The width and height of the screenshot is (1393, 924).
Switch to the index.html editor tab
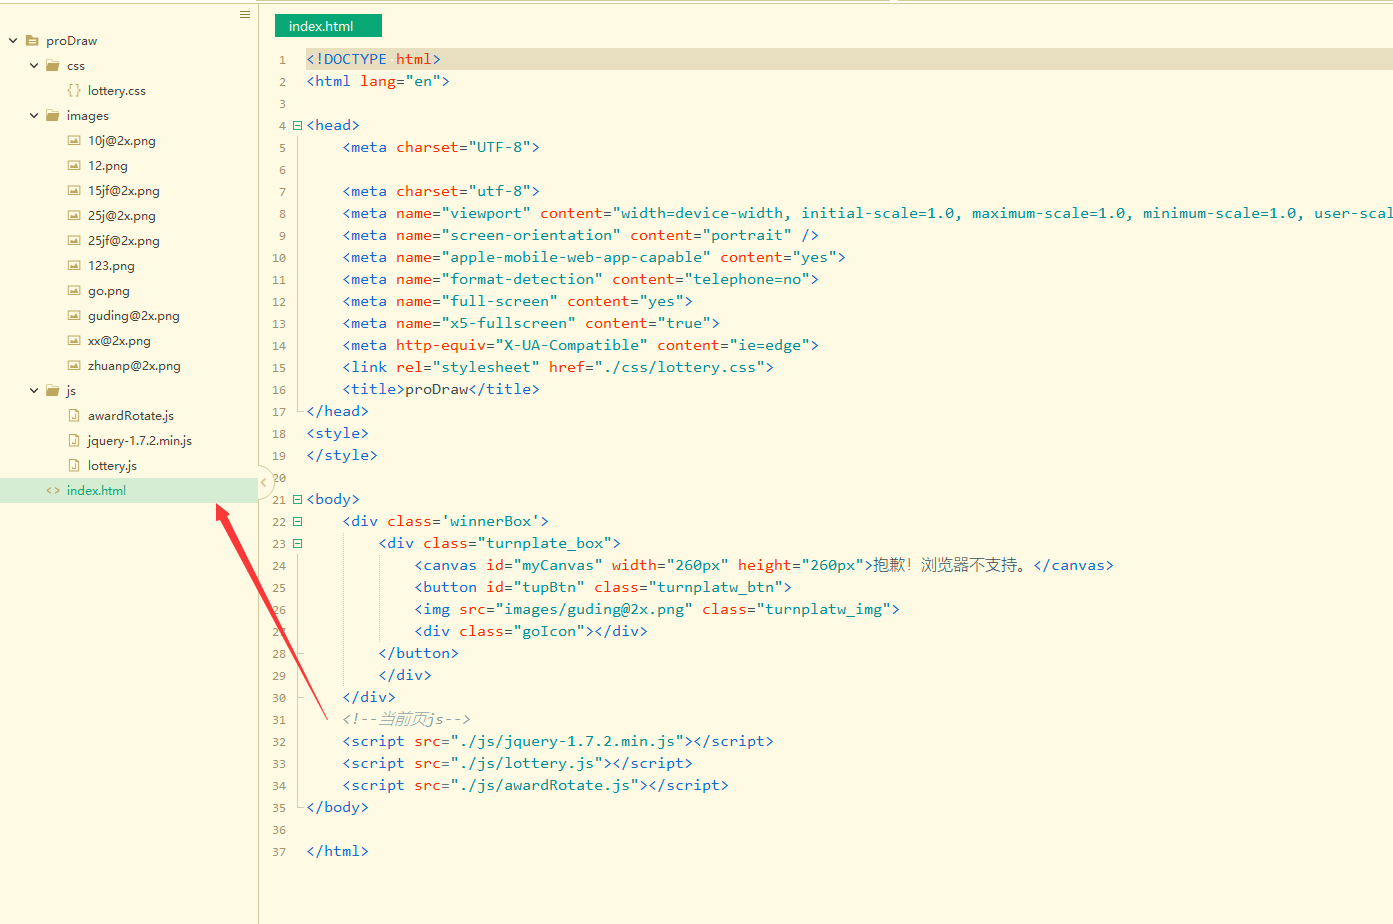tap(328, 26)
